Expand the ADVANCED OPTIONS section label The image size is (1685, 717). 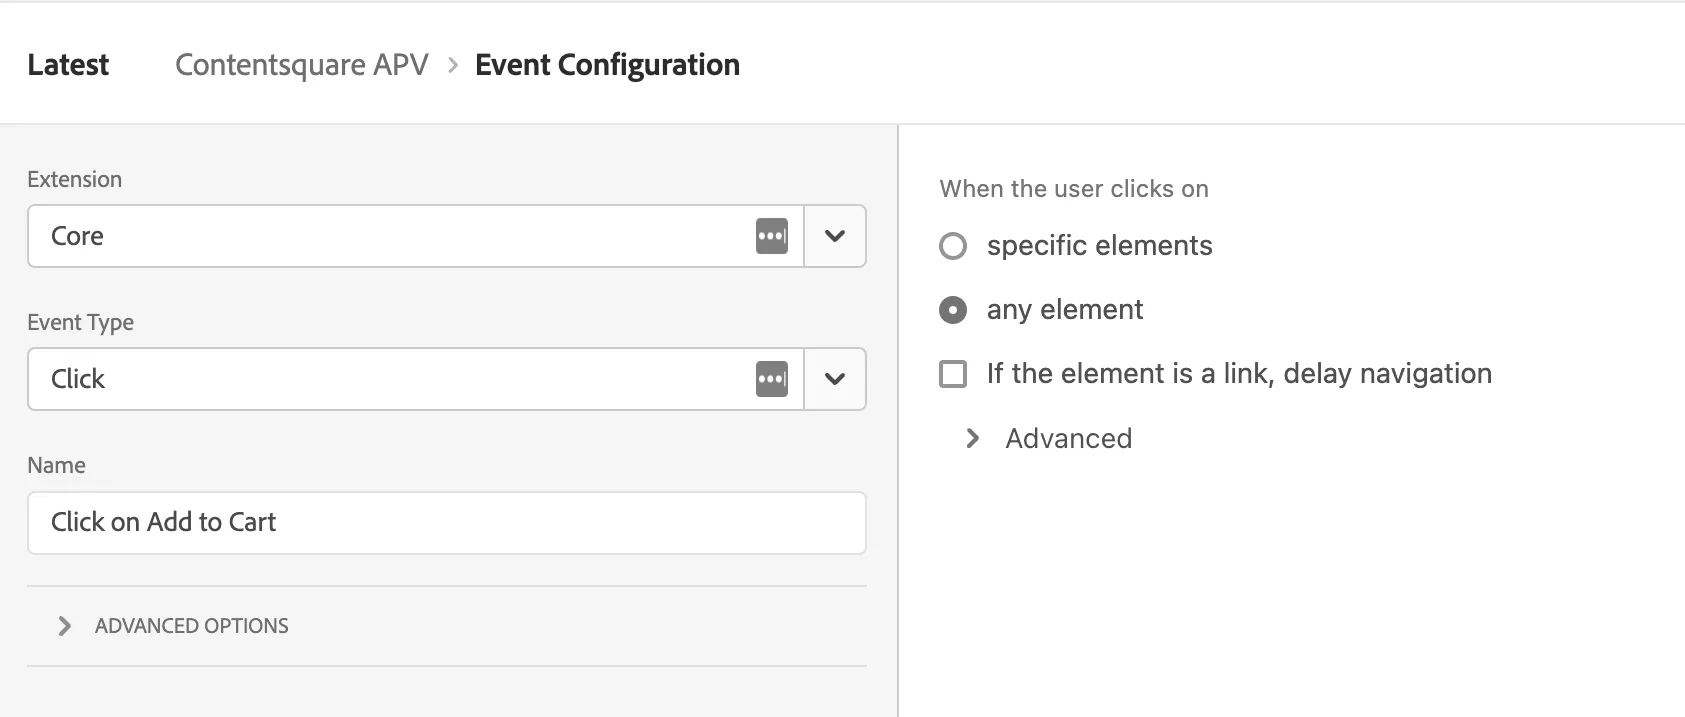click(191, 626)
